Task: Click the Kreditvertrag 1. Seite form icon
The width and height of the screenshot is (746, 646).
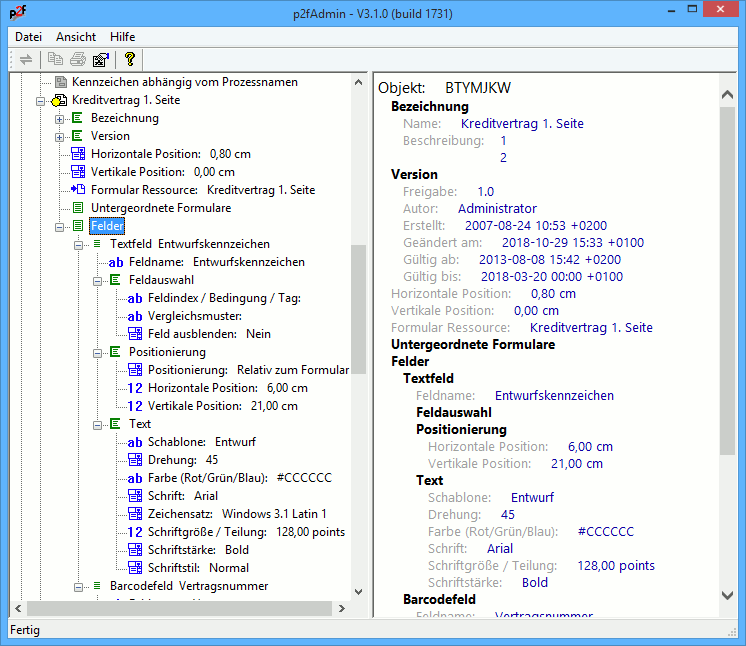Action: tap(60, 100)
